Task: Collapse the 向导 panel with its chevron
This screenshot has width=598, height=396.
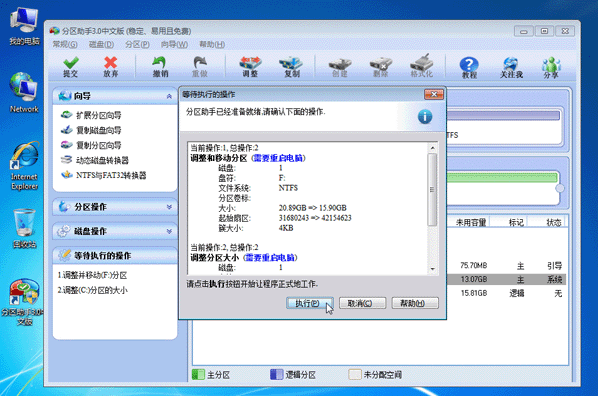Action: (169, 97)
